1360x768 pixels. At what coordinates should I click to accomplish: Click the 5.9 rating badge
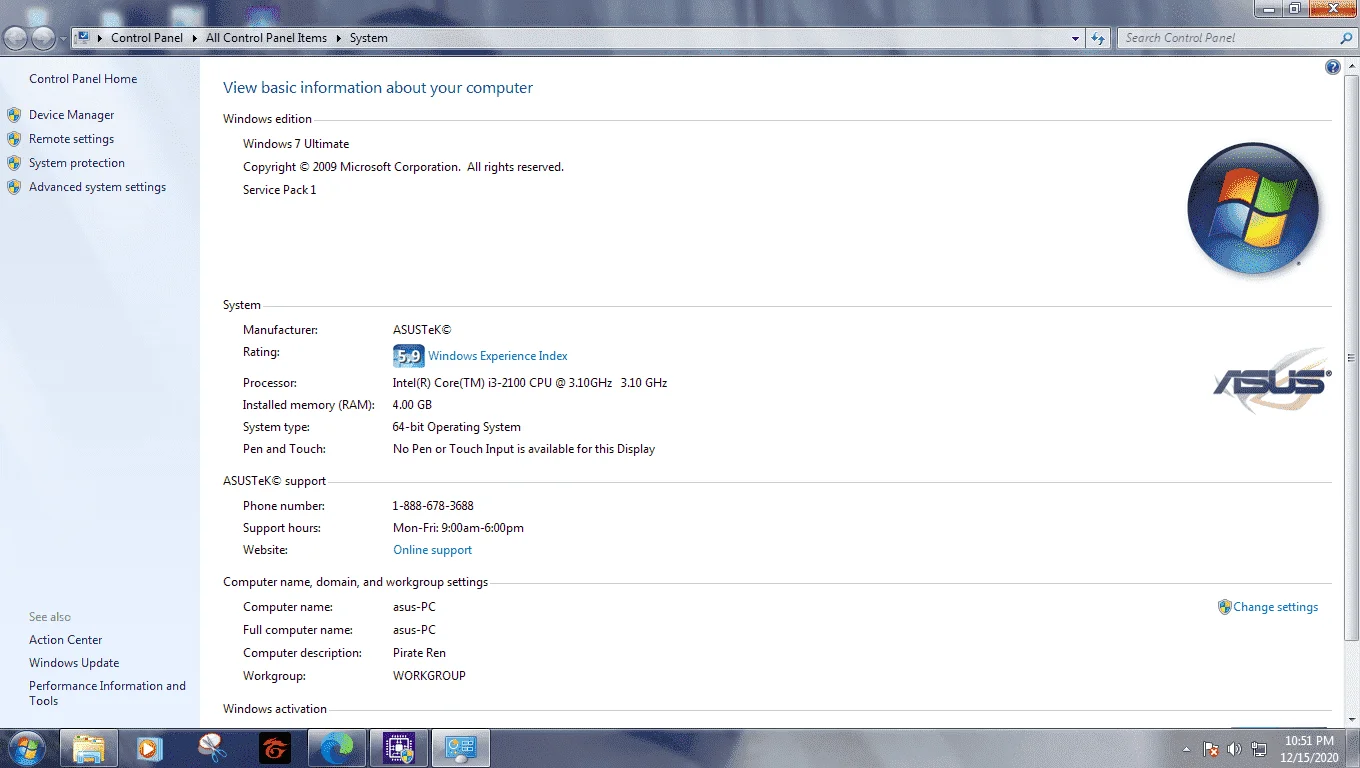[408, 356]
